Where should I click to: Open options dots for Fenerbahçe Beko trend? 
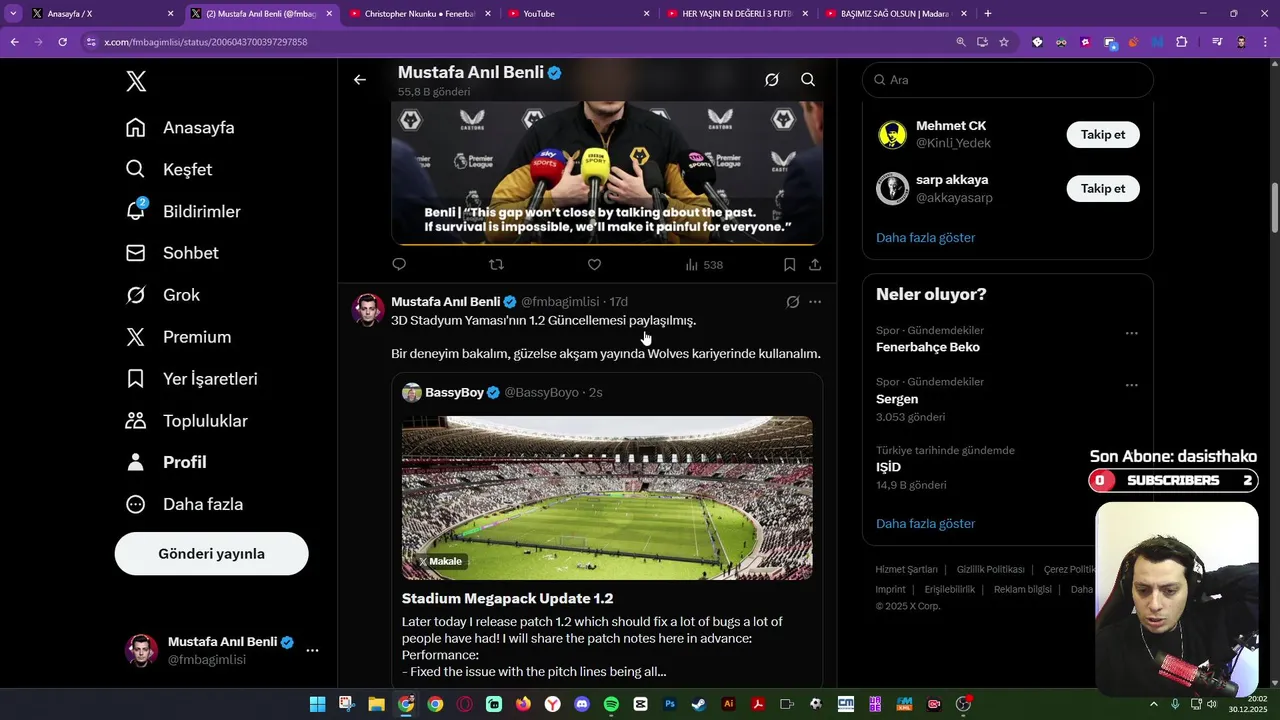tap(1132, 333)
